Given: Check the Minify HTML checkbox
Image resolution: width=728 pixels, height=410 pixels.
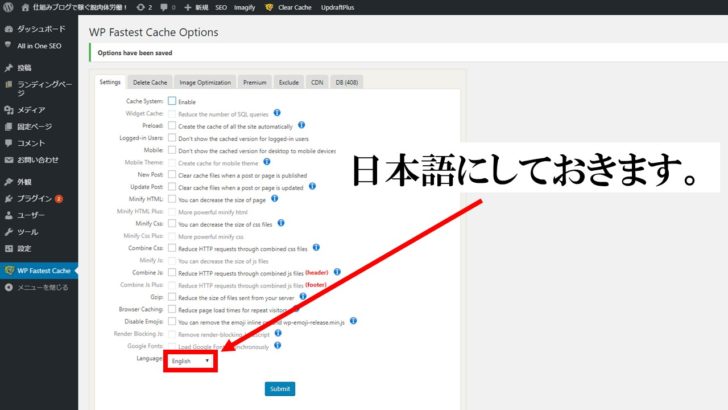Looking at the screenshot, I should pos(172,199).
